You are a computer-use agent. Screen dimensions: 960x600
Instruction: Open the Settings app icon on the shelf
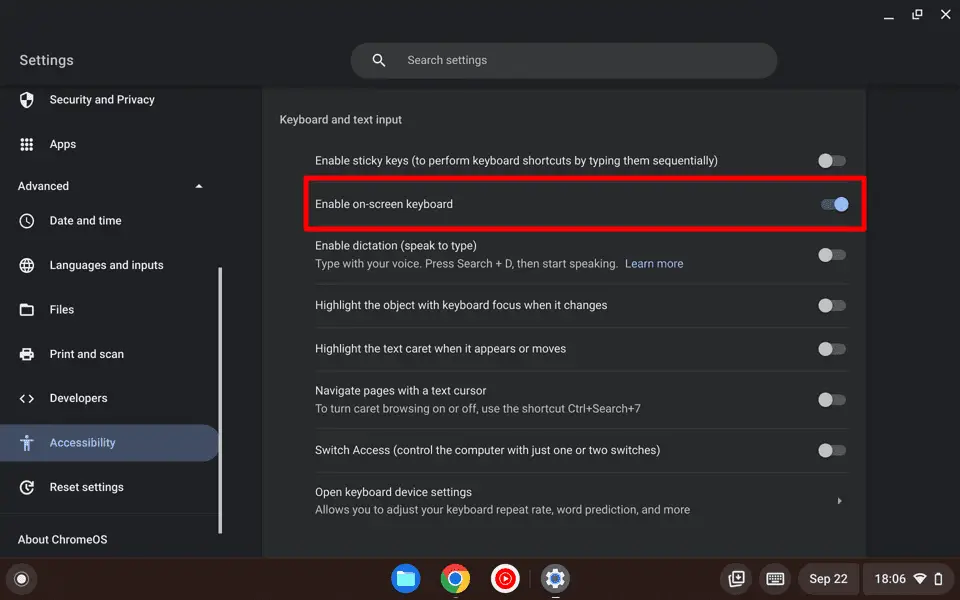555,579
